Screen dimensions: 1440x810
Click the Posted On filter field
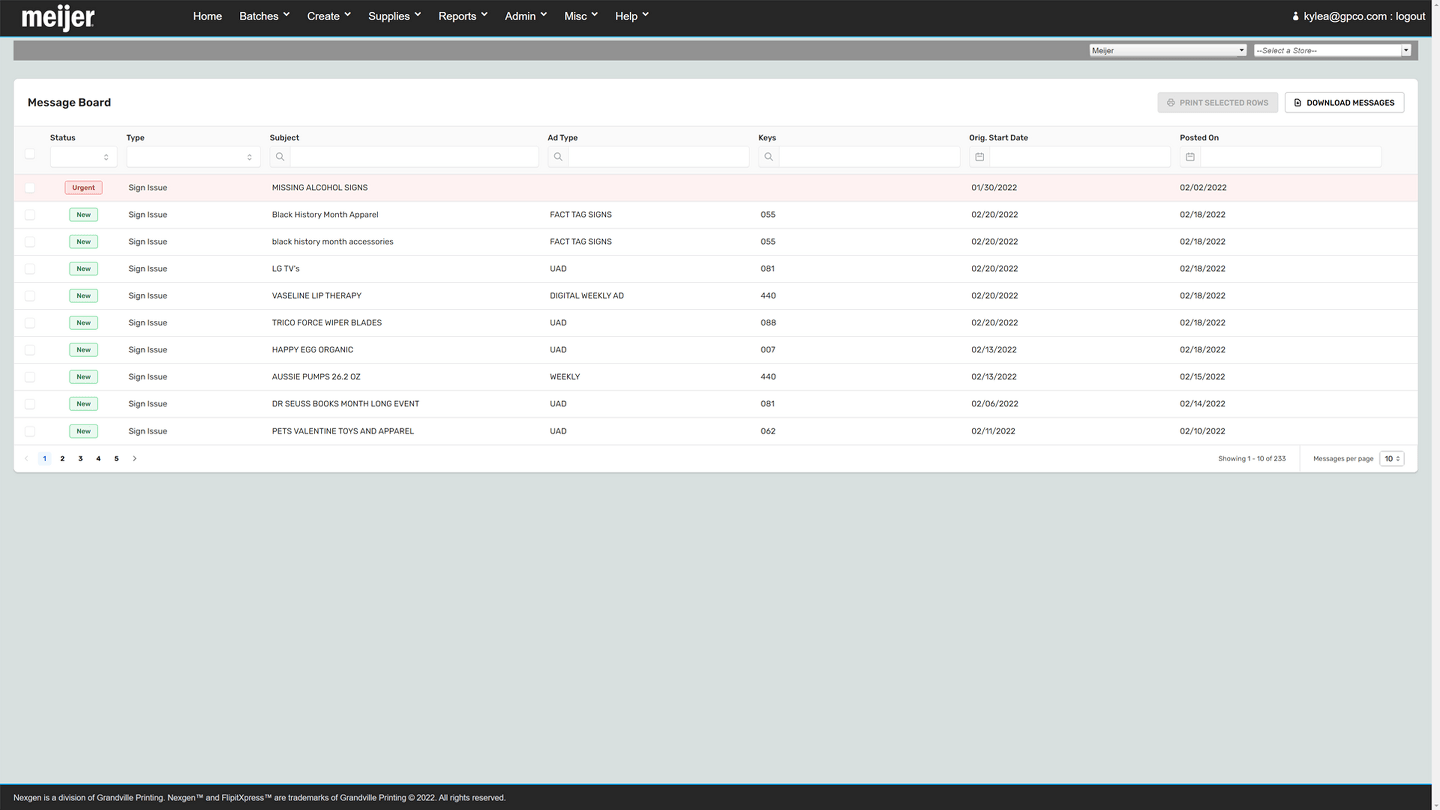[1291, 157]
